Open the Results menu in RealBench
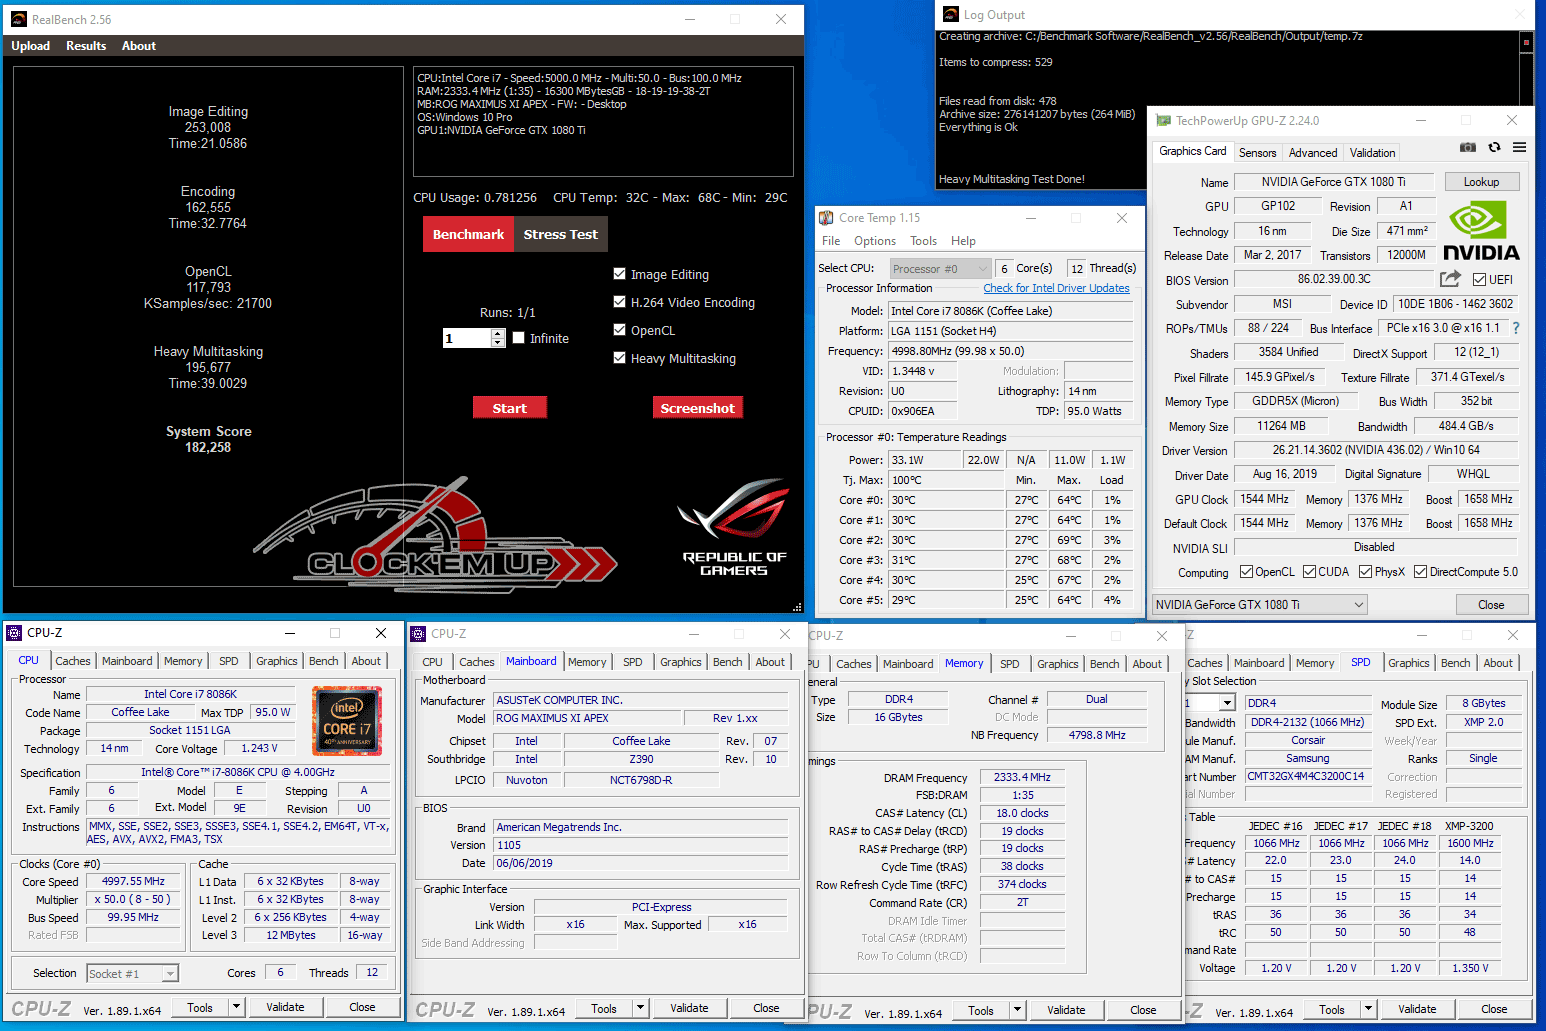Screen dimensions: 1546x1031 point(86,46)
